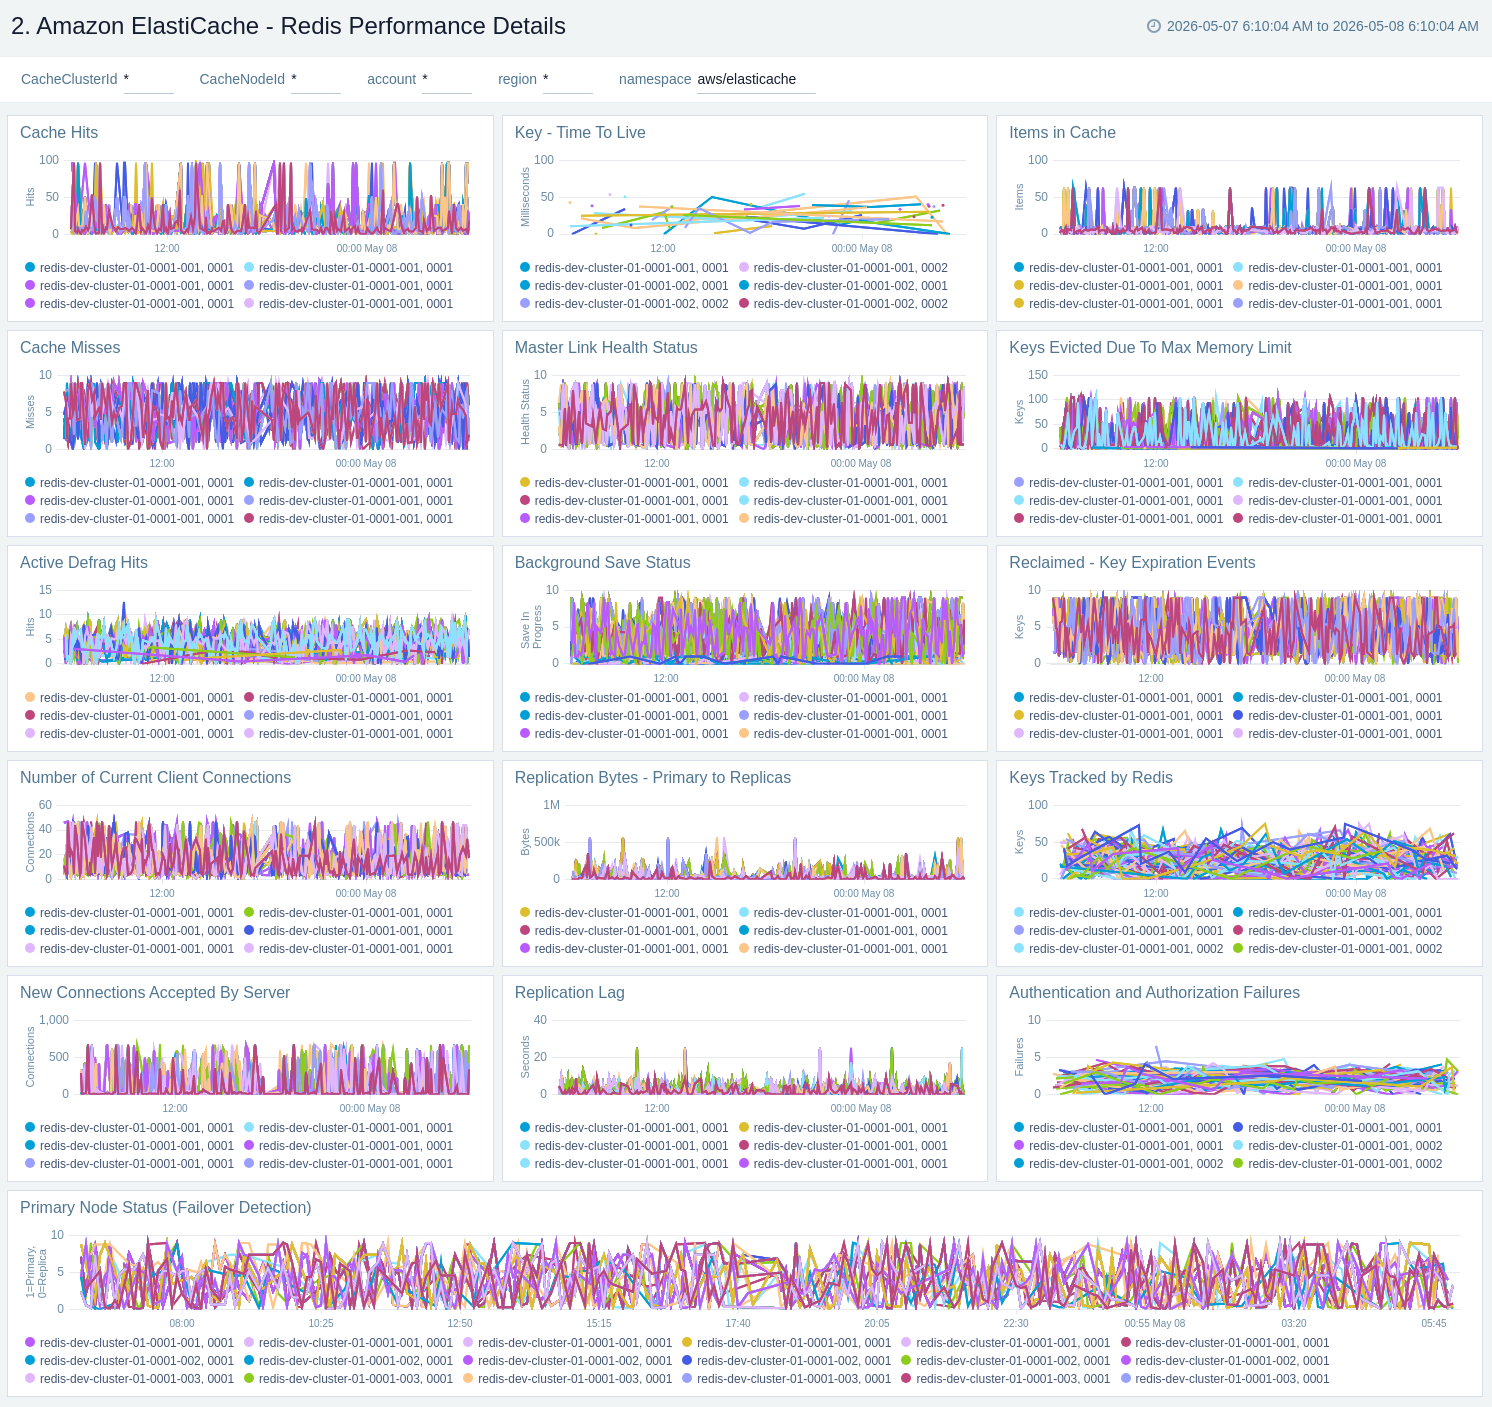
Task: Open New Connections Accepted By Server title
Action: click(155, 992)
